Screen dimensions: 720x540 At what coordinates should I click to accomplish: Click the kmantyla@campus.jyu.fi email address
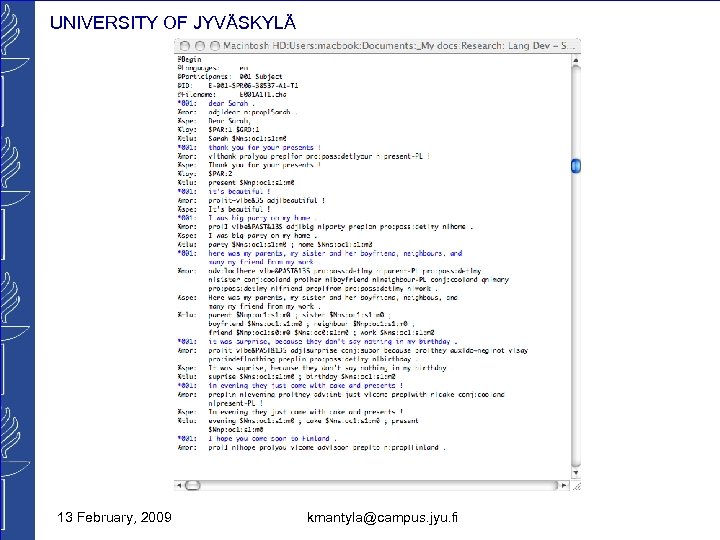pos(382,518)
